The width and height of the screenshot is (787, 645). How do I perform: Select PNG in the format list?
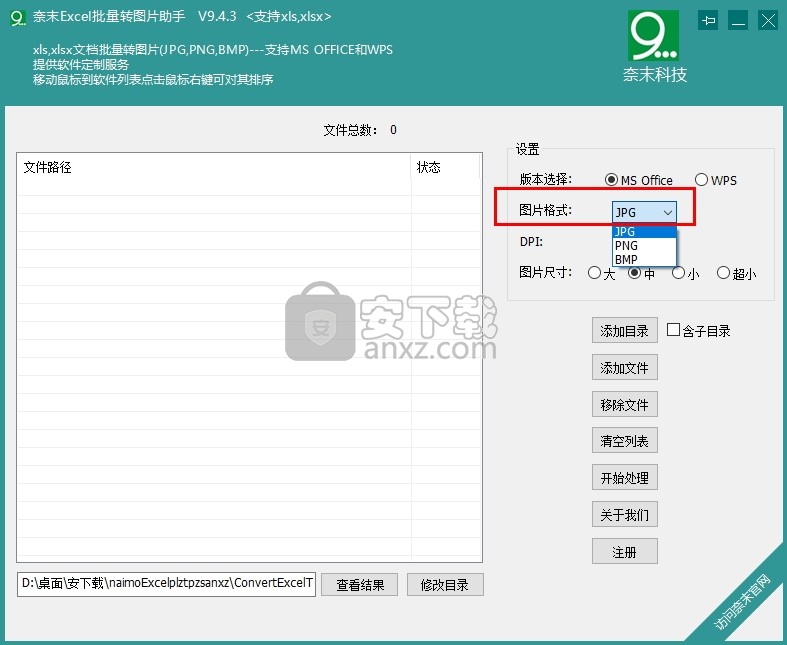[x=644, y=245]
